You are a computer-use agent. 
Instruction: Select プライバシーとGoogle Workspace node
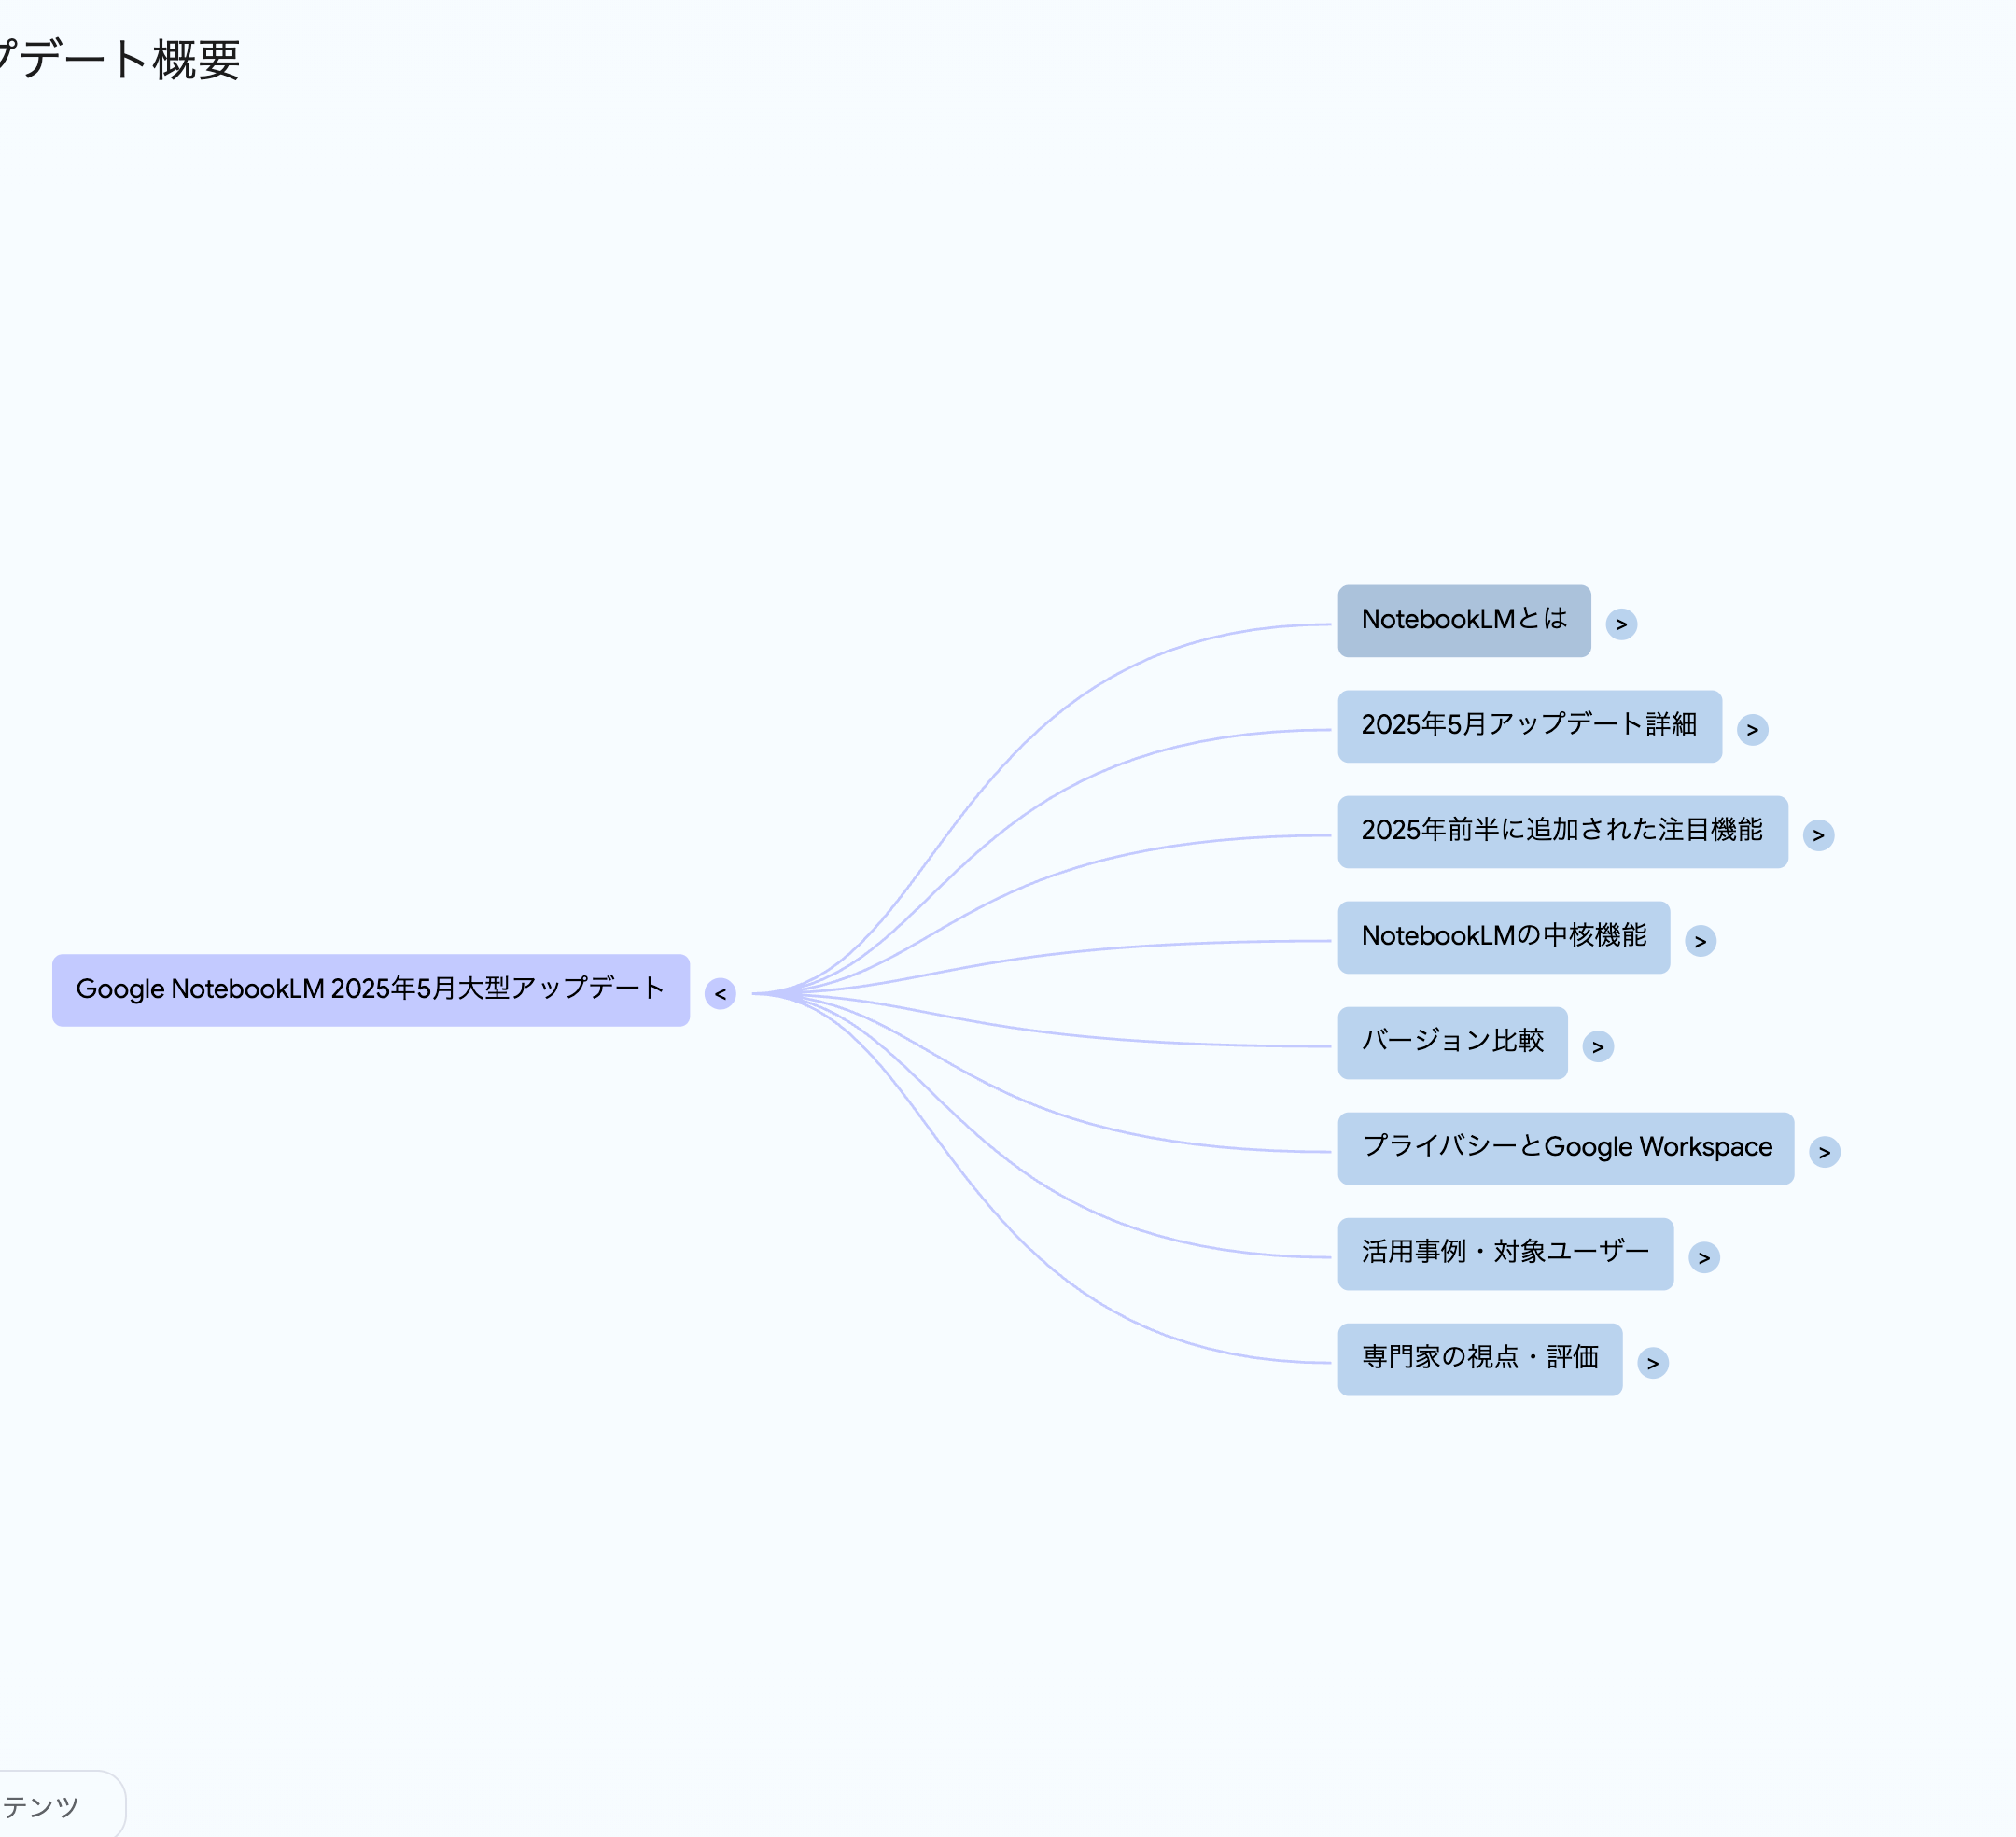coord(1565,1148)
